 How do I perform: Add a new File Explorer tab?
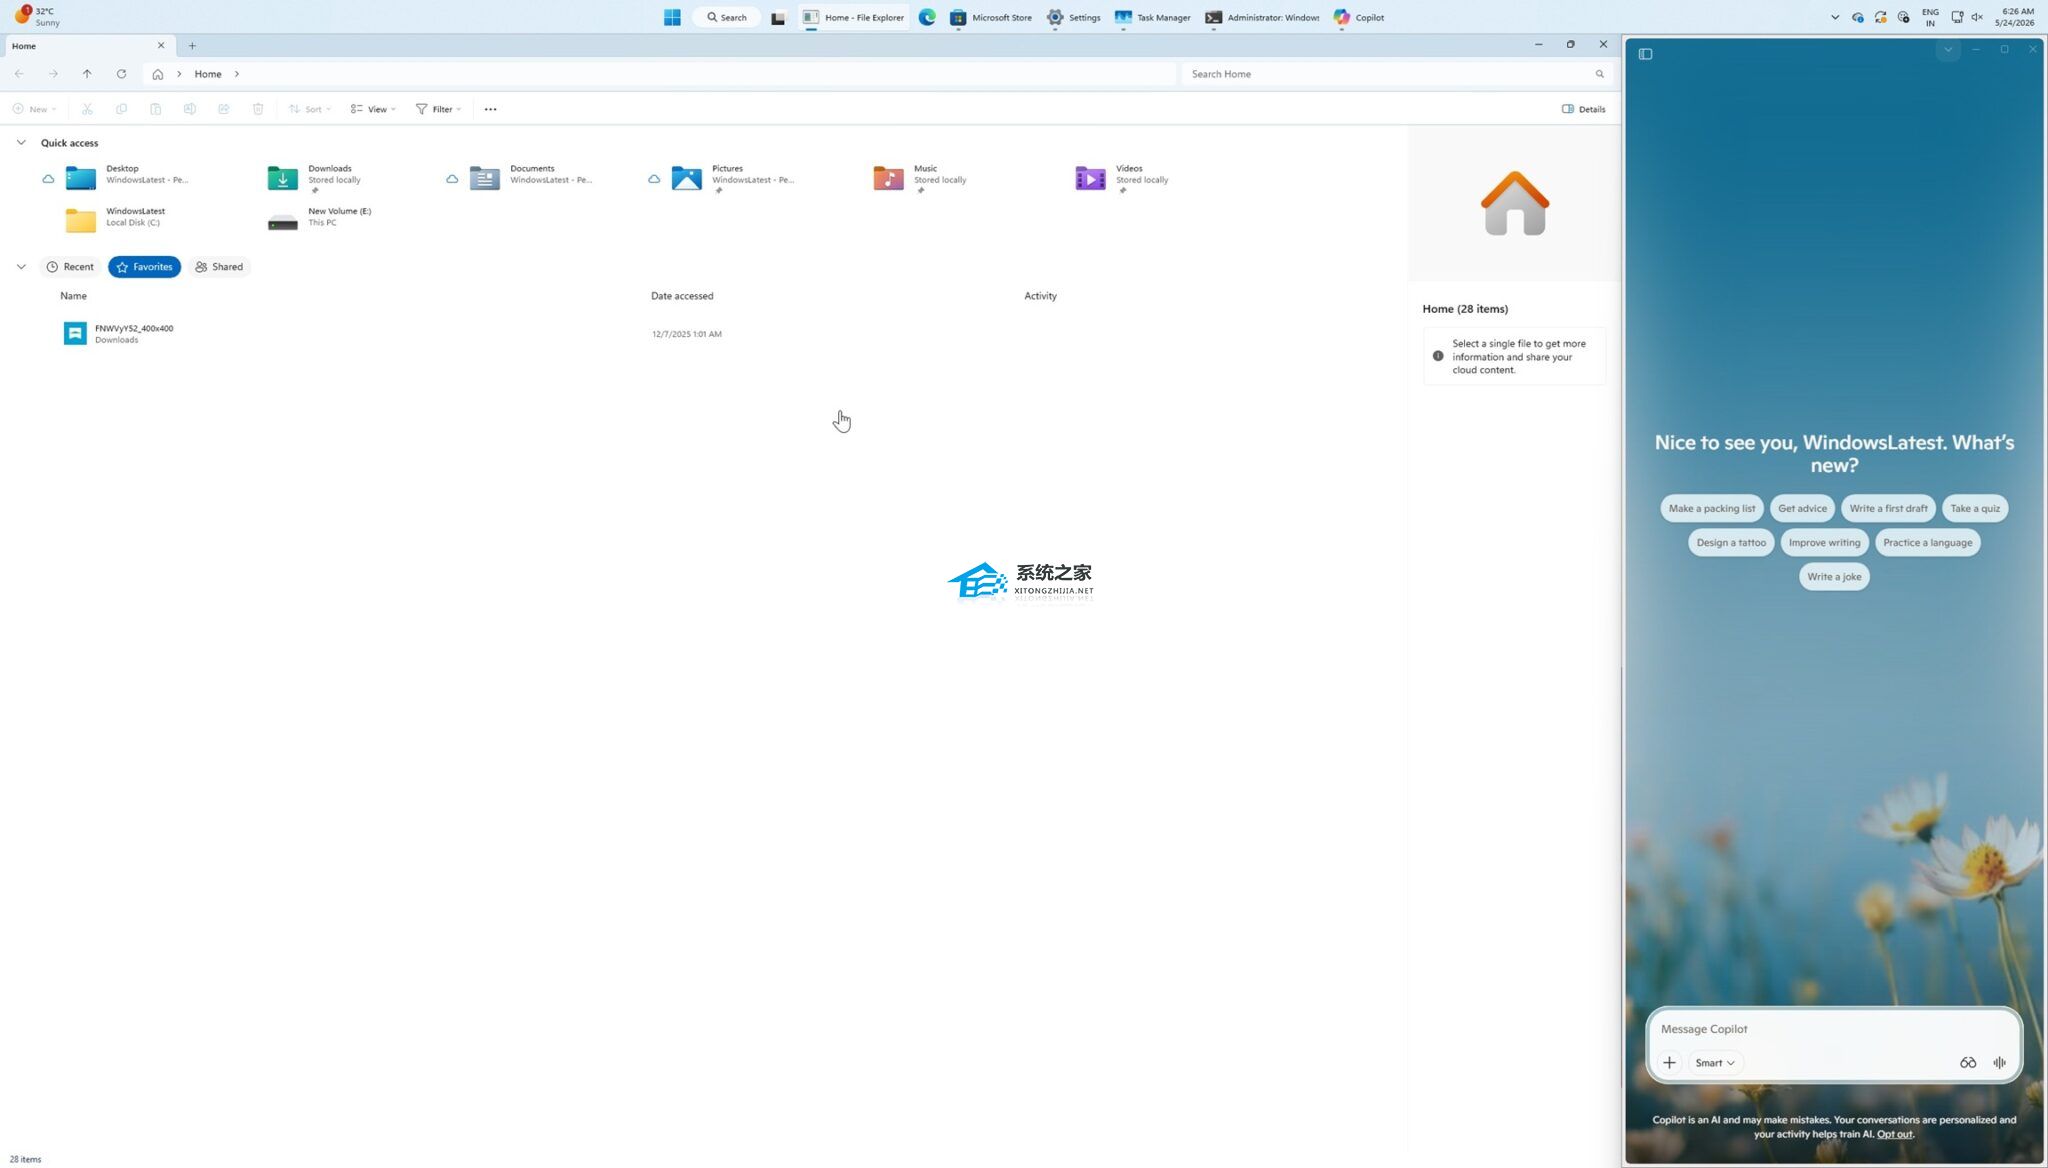click(x=192, y=46)
